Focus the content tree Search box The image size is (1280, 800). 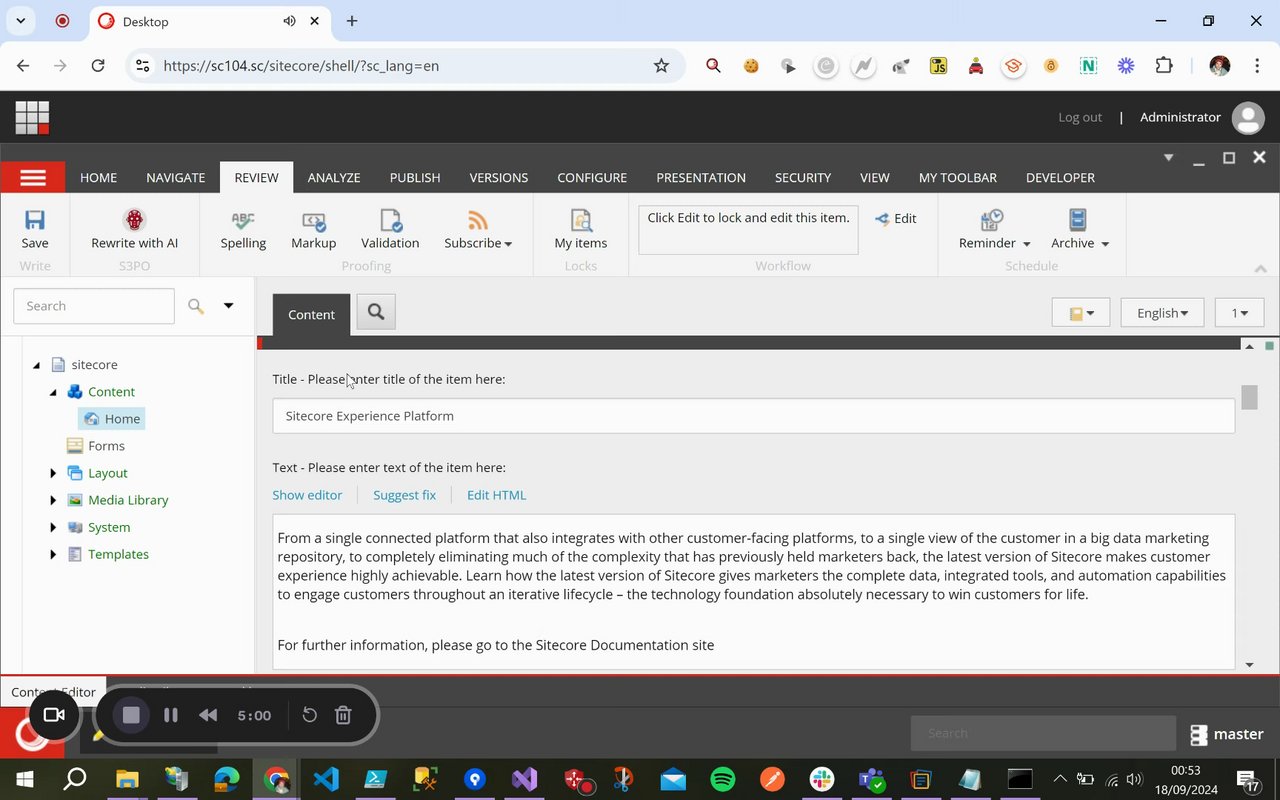click(x=94, y=306)
